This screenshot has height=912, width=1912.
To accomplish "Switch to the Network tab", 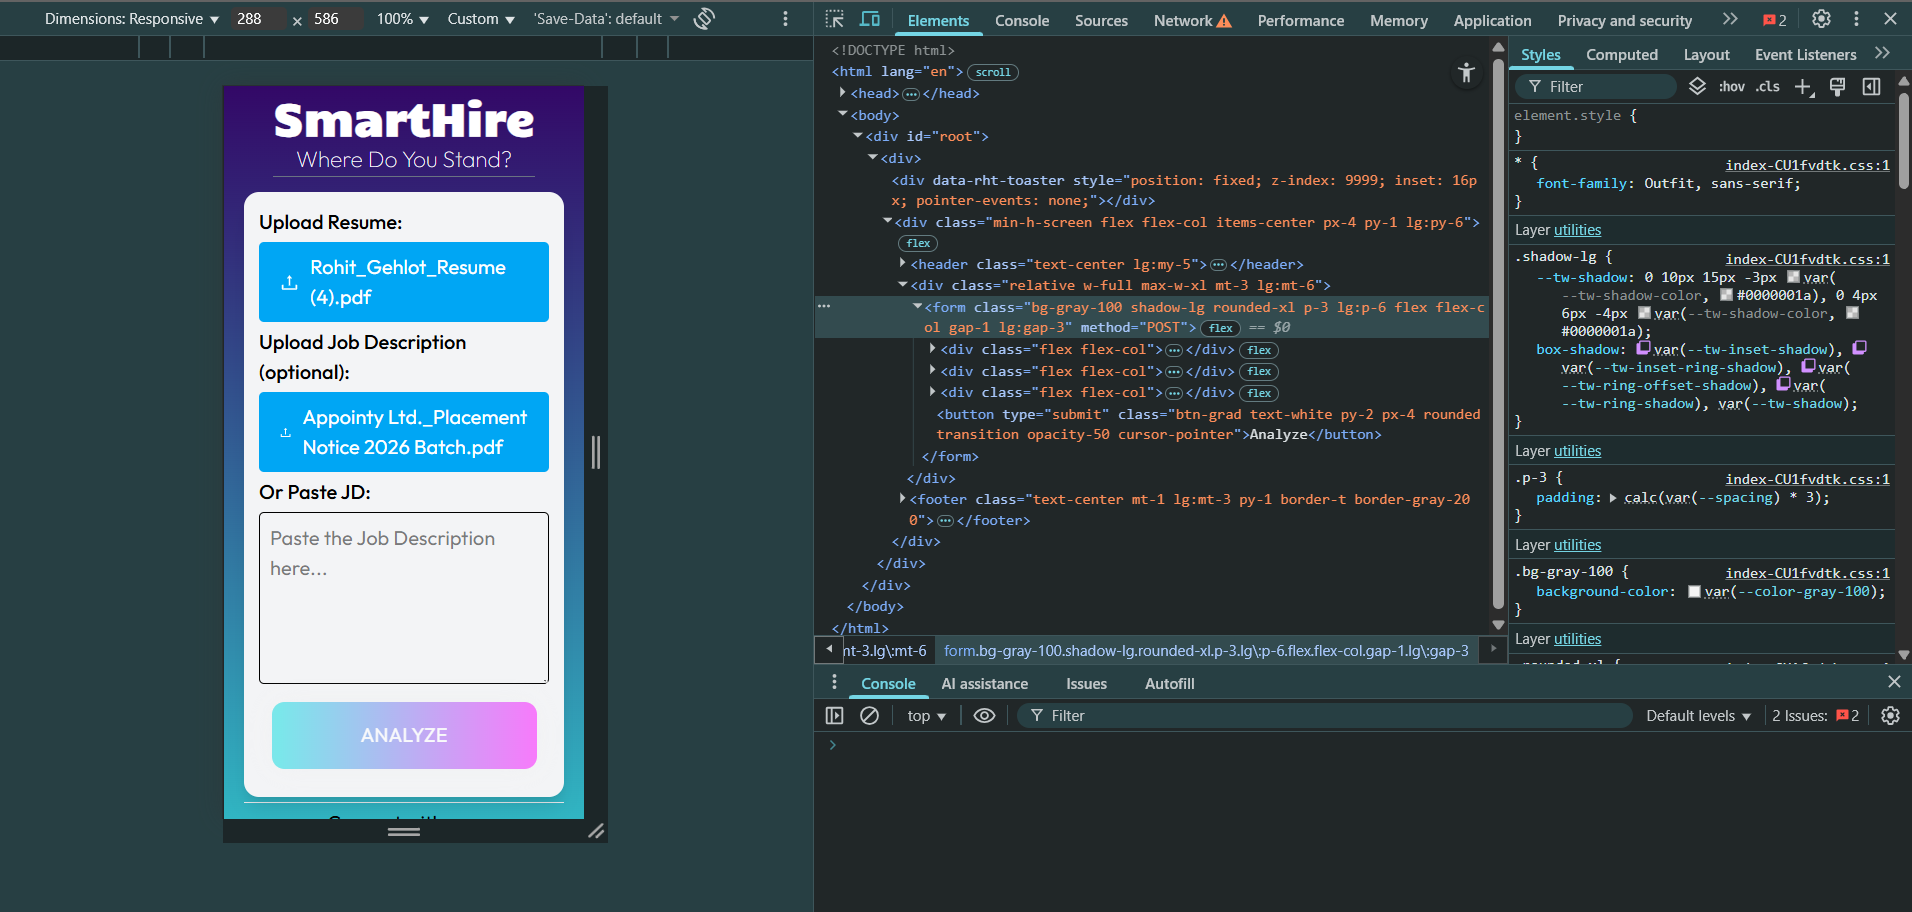I will click(x=1192, y=20).
